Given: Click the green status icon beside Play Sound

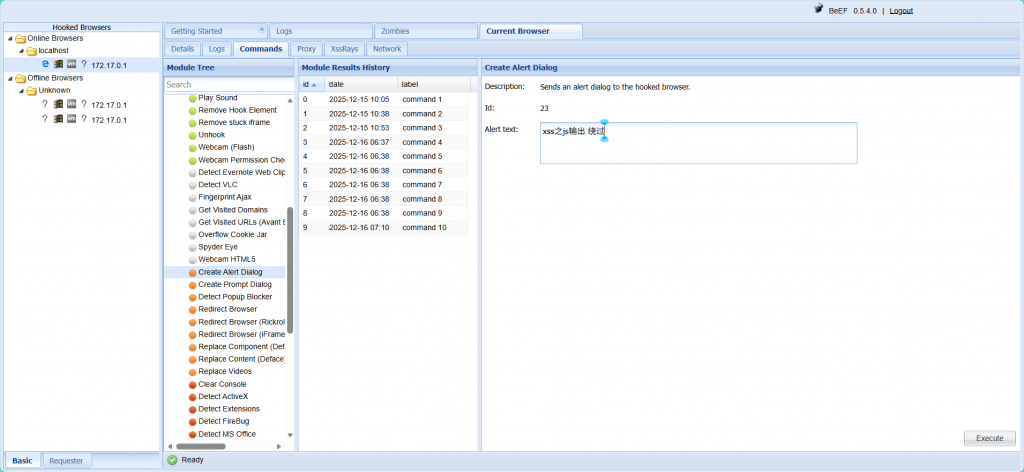Looking at the screenshot, I should (192, 97).
